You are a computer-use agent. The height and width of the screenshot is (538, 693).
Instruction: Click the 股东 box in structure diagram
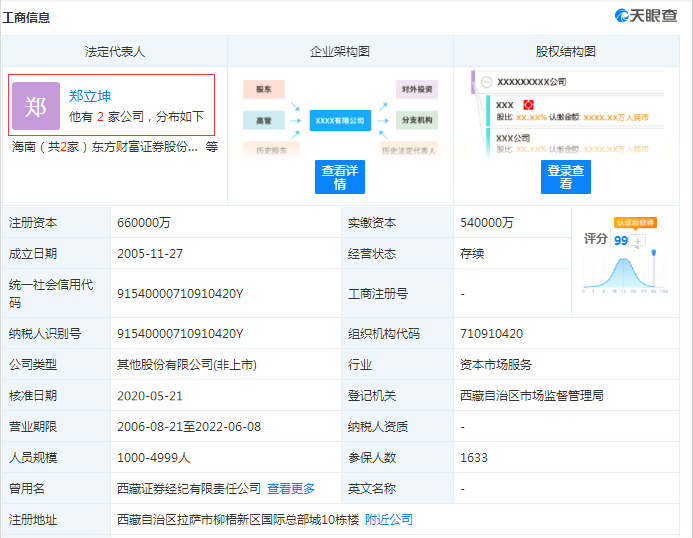(x=264, y=90)
